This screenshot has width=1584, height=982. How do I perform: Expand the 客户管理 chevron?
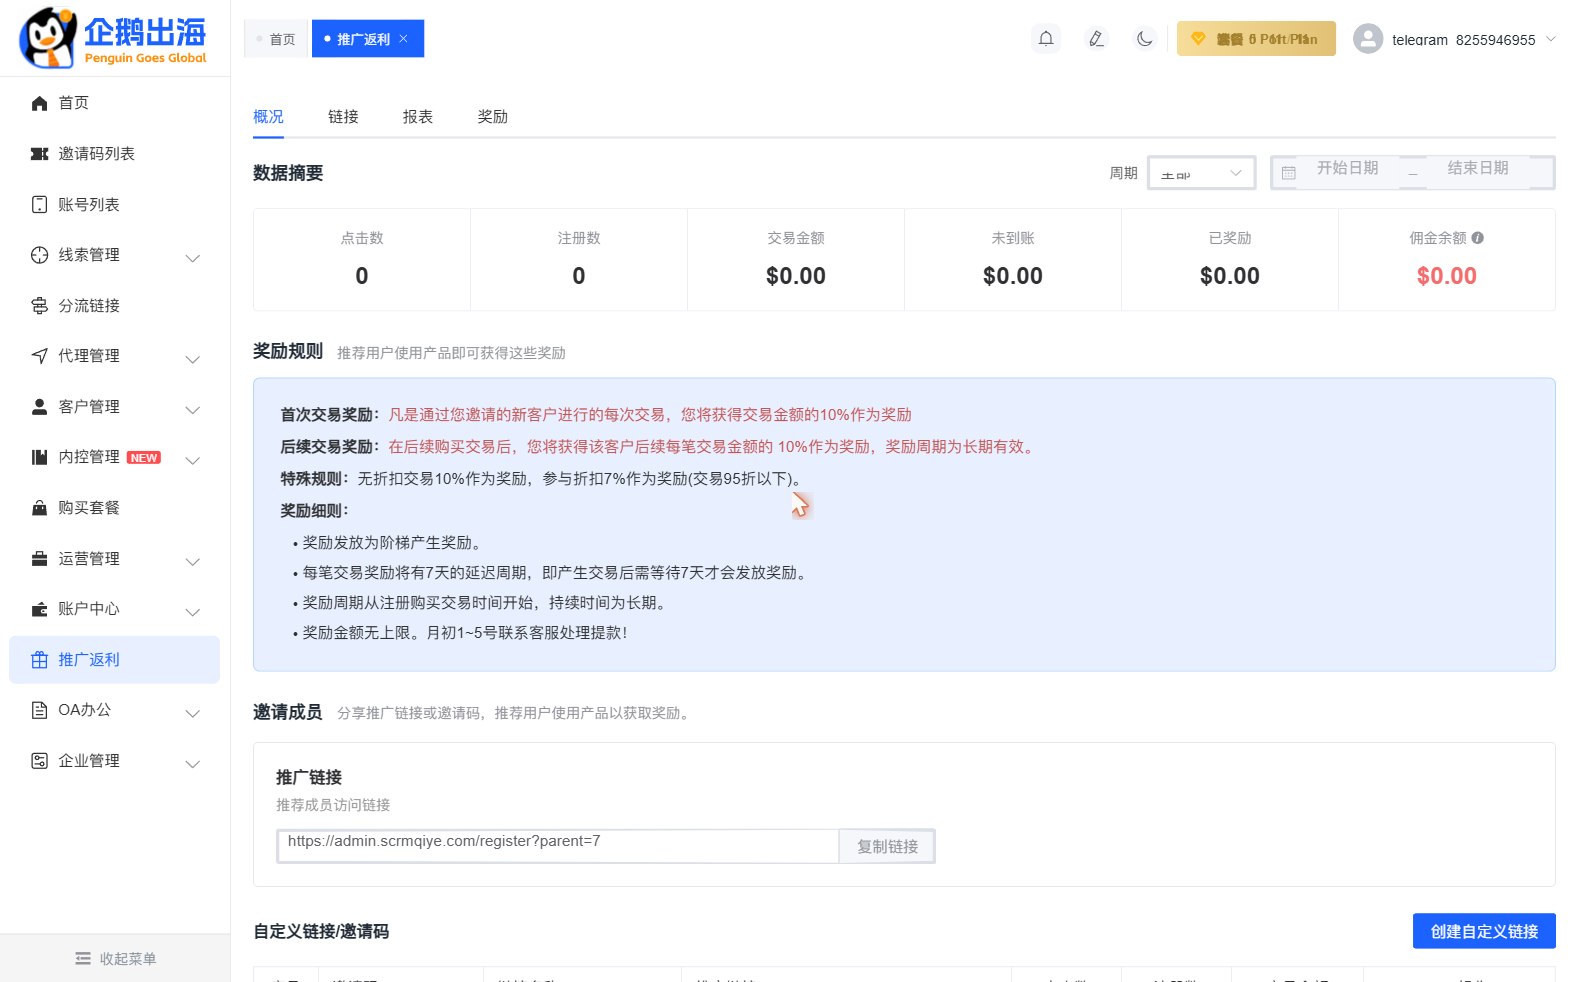[193, 410]
